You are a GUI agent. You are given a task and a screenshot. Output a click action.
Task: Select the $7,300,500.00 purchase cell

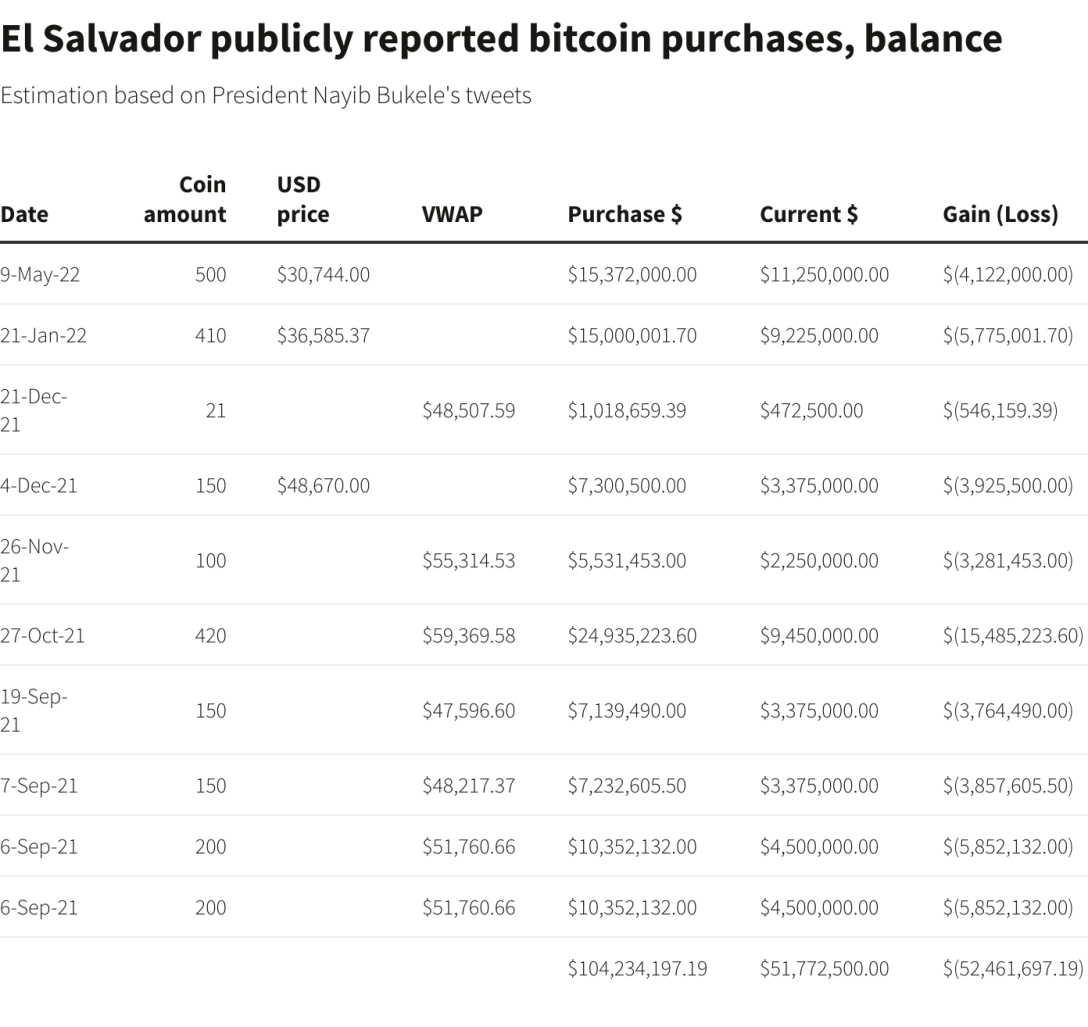click(627, 486)
